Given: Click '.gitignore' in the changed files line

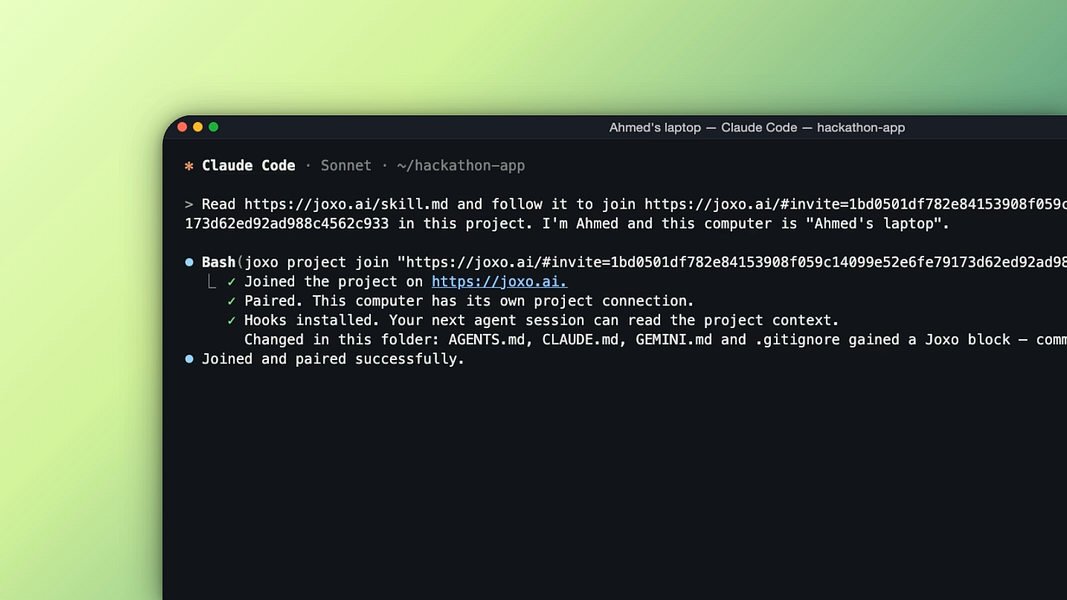Looking at the screenshot, I should 797,339.
